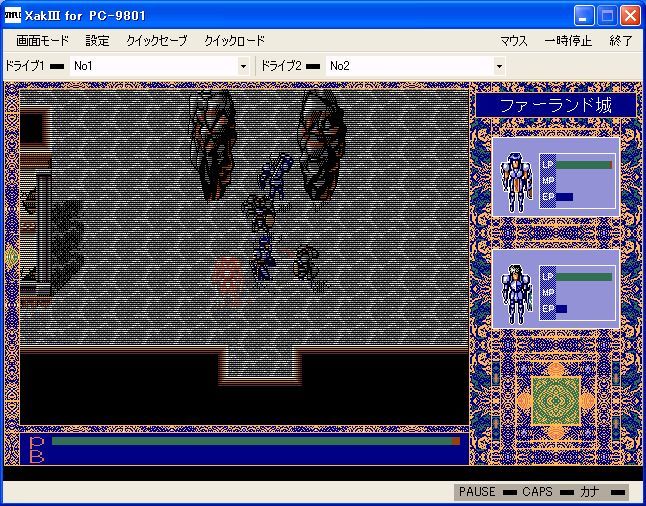
Task: Click the Xak III app icon in title bar
Action: (x=12, y=16)
